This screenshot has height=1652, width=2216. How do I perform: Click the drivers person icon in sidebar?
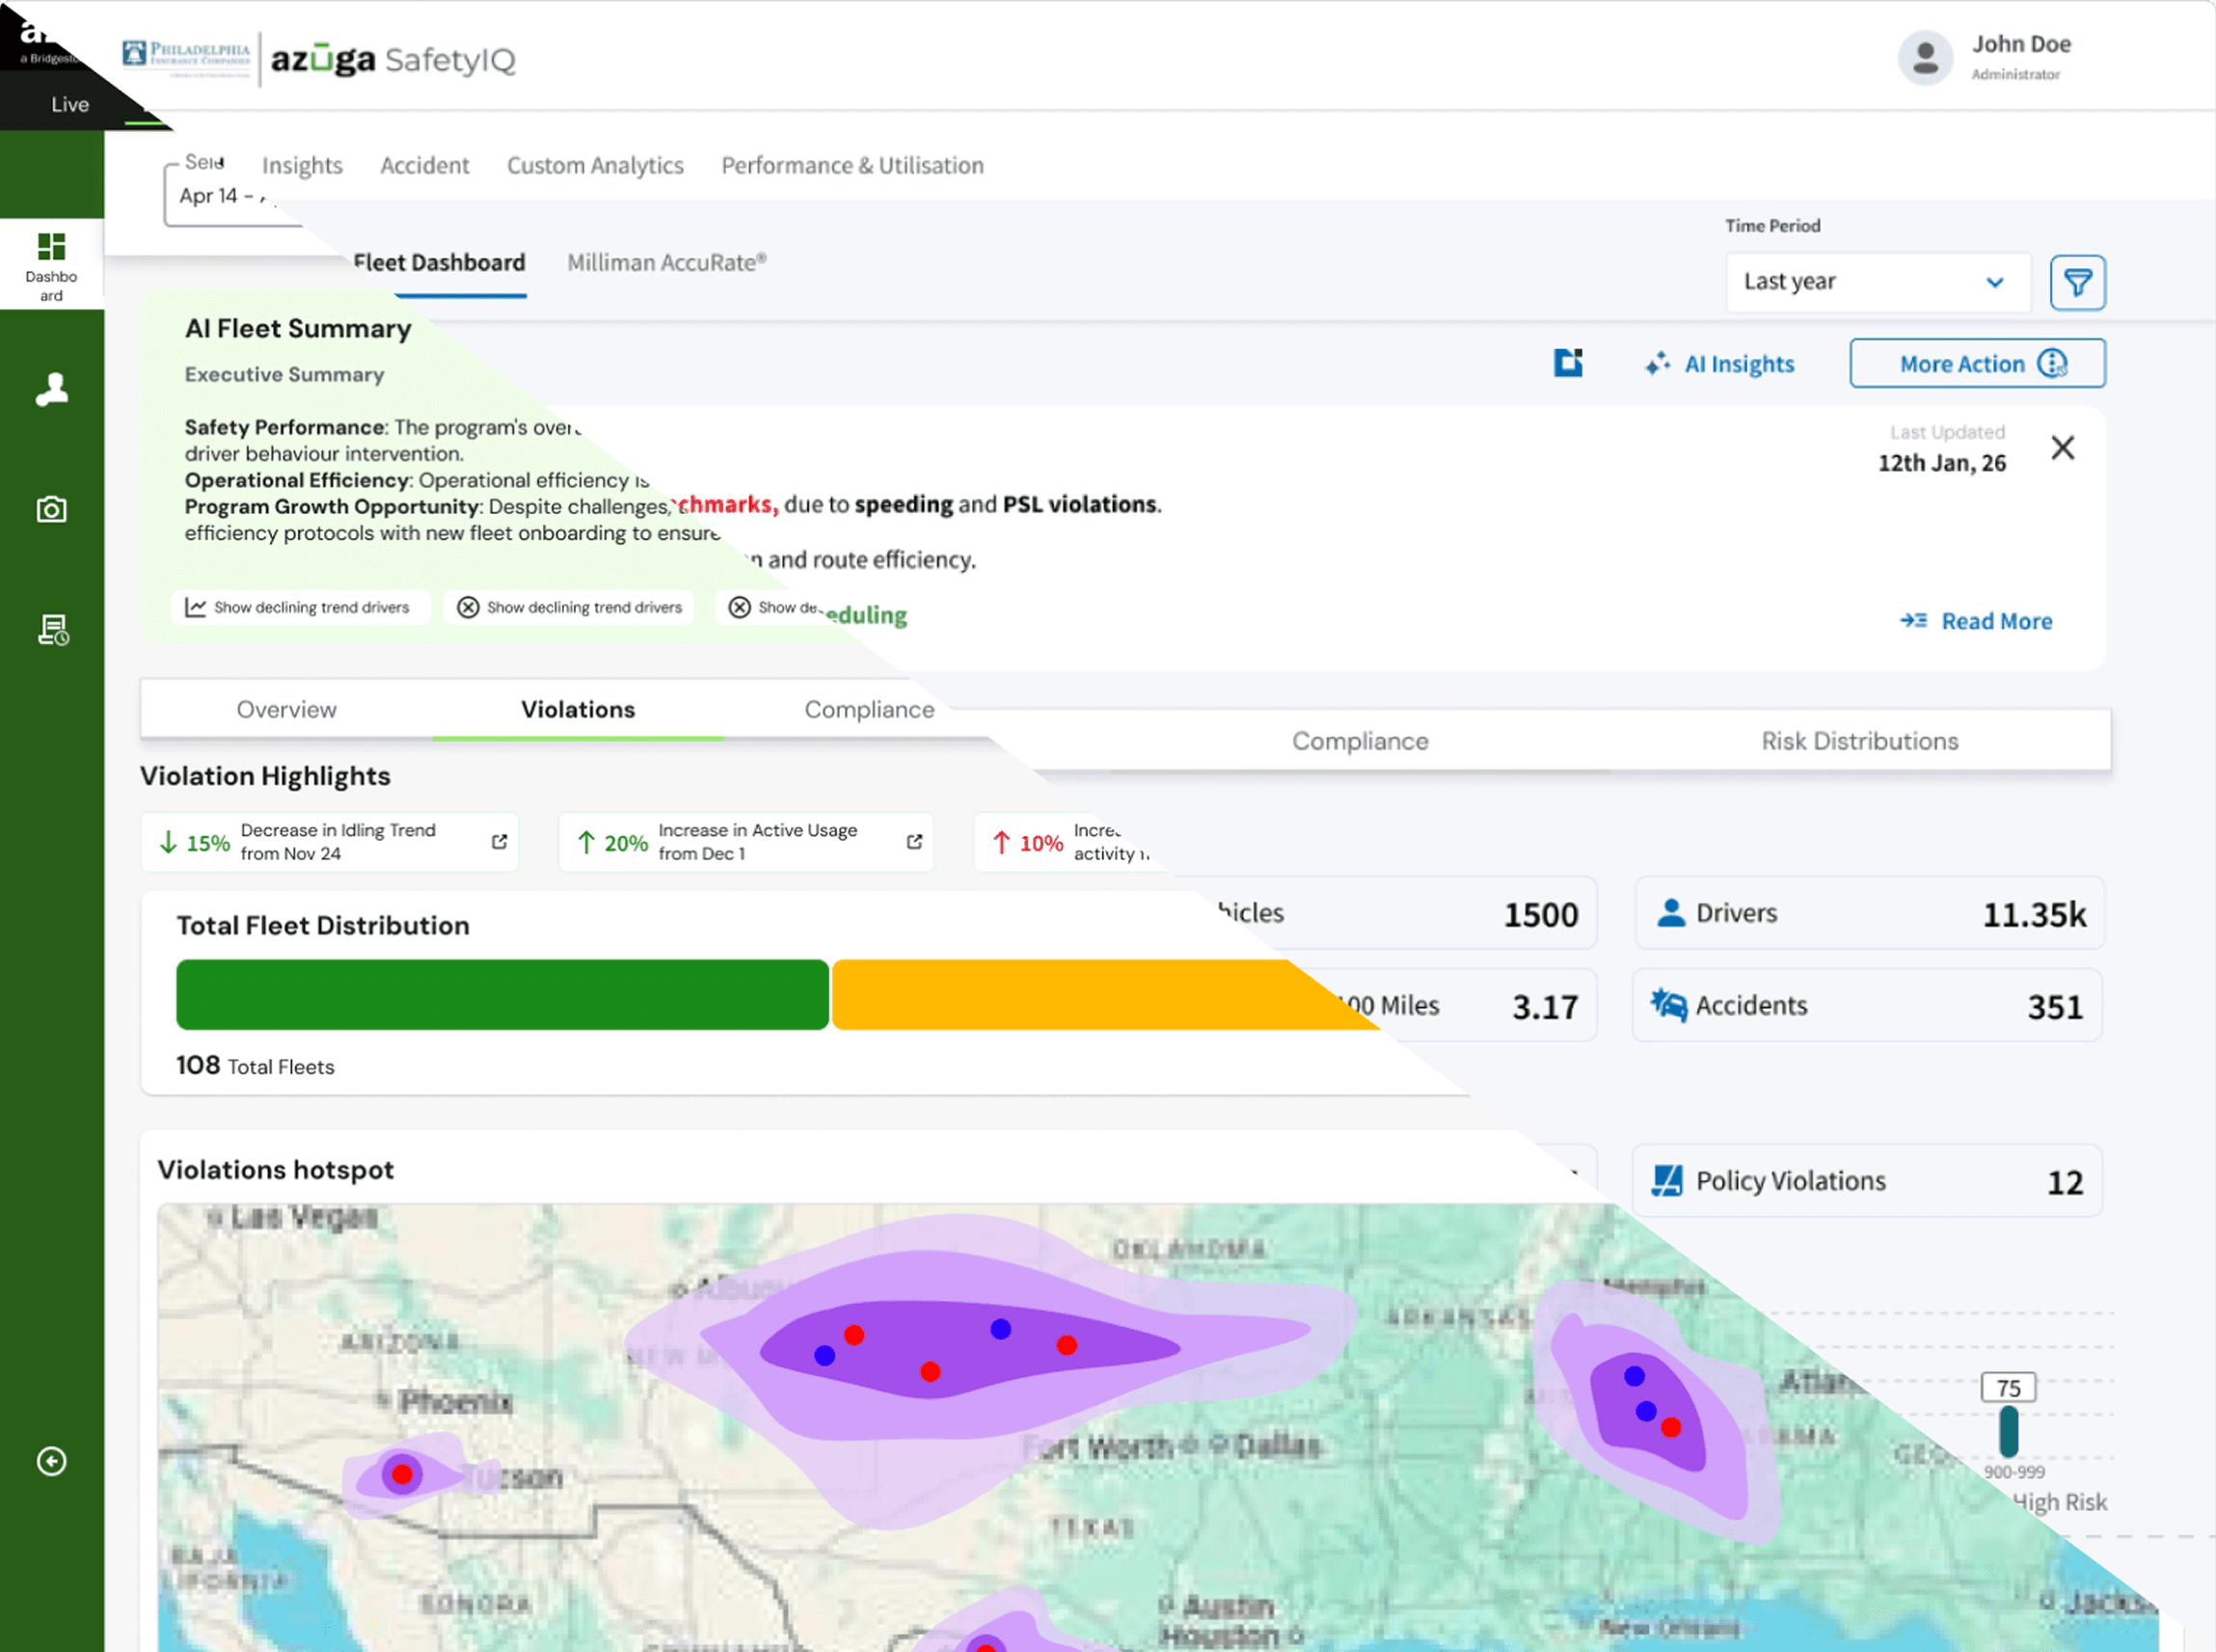pyautogui.click(x=51, y=389)
